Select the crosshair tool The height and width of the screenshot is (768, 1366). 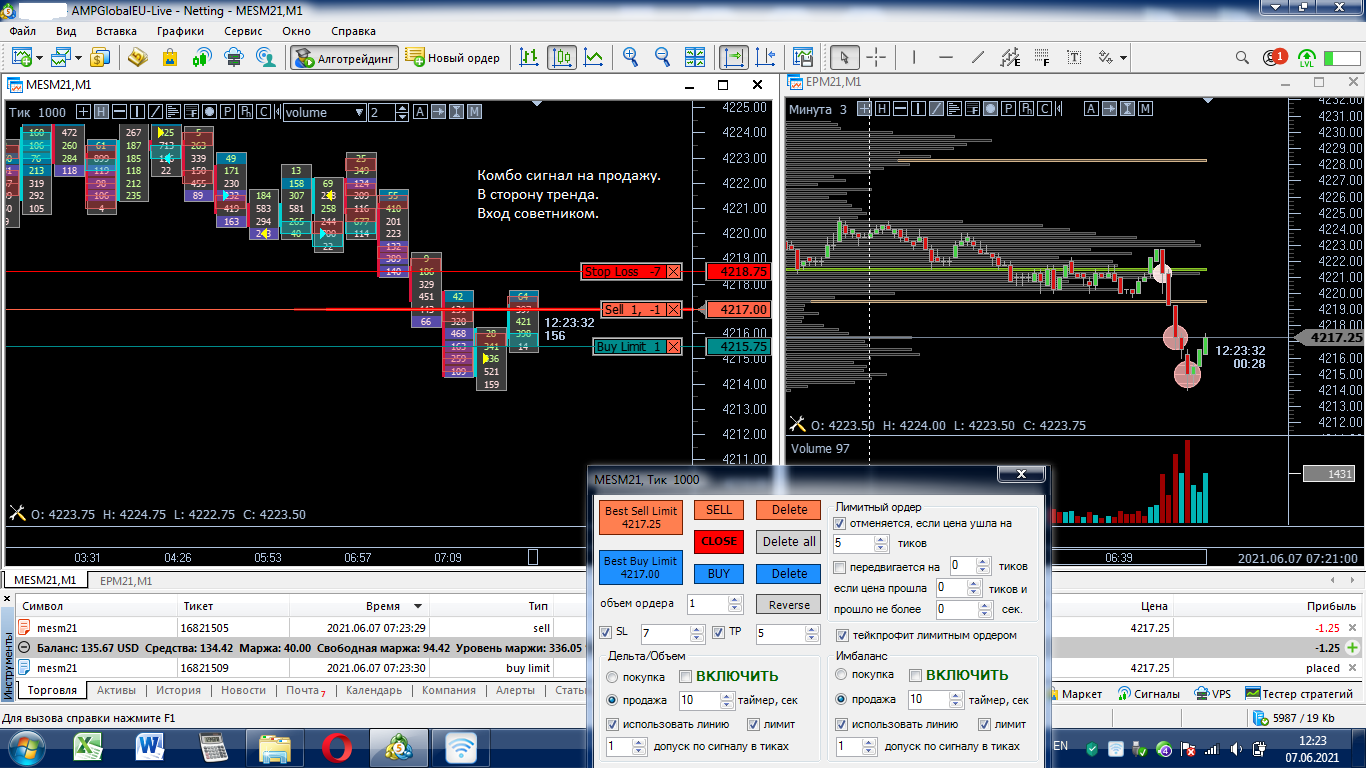(x=876, y=58)
